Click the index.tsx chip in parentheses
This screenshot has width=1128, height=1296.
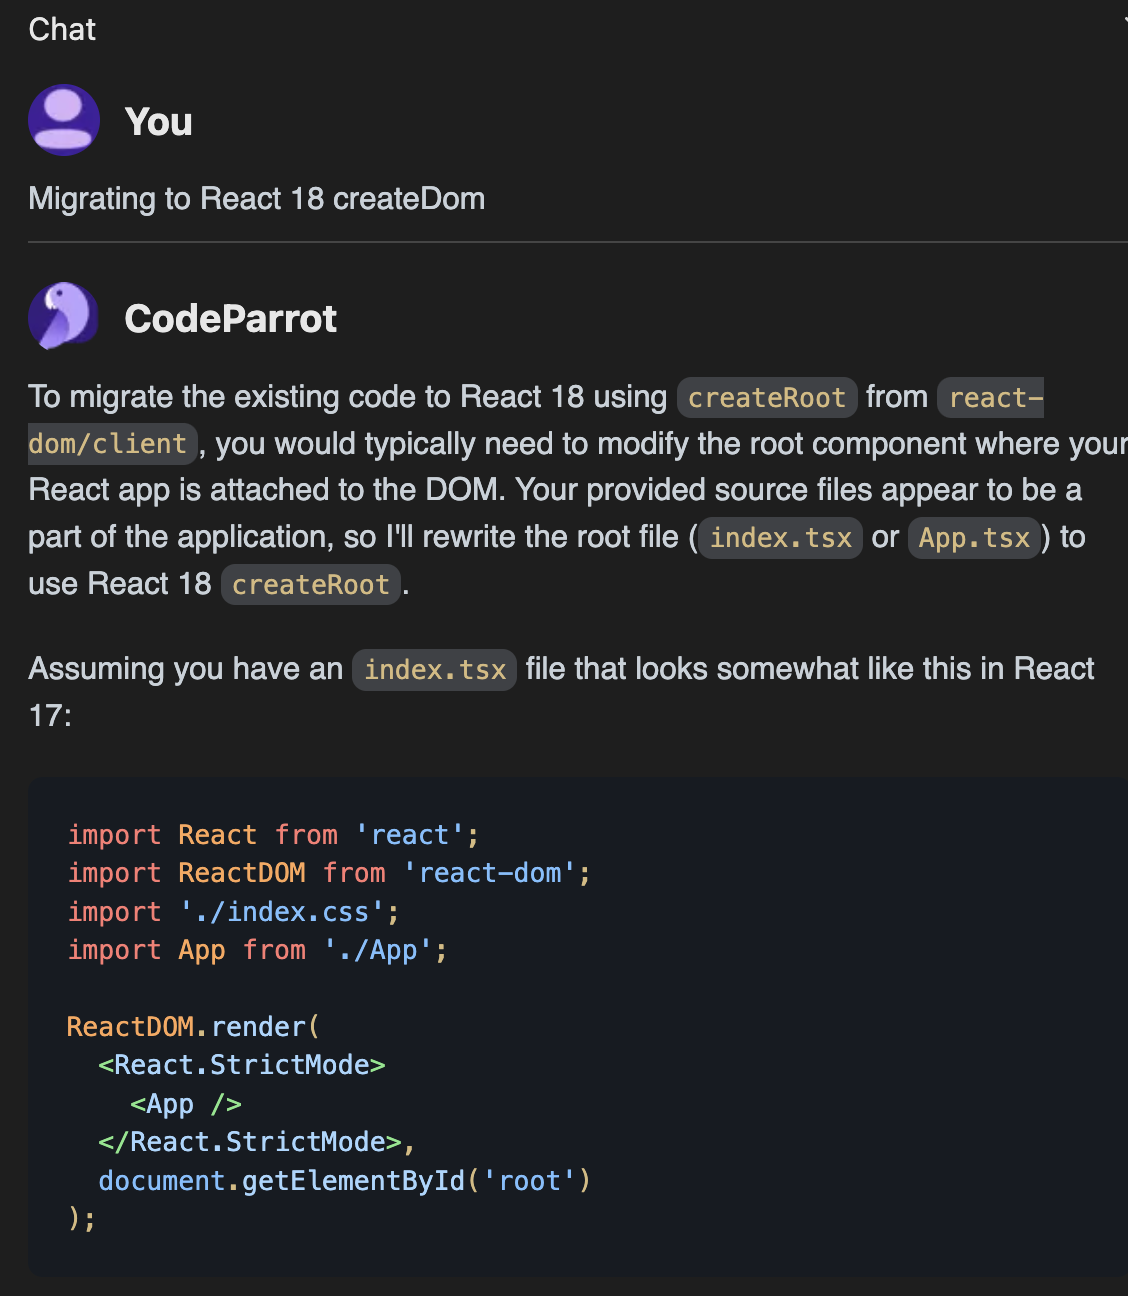(780, 538)
